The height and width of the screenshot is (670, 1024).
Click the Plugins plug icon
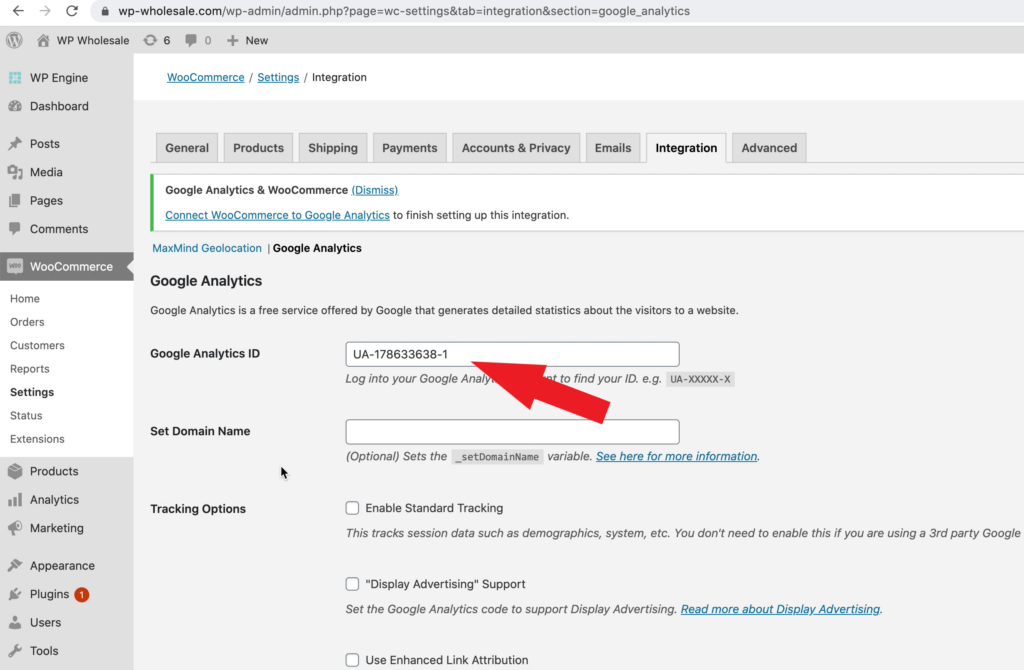pos(15,594)
